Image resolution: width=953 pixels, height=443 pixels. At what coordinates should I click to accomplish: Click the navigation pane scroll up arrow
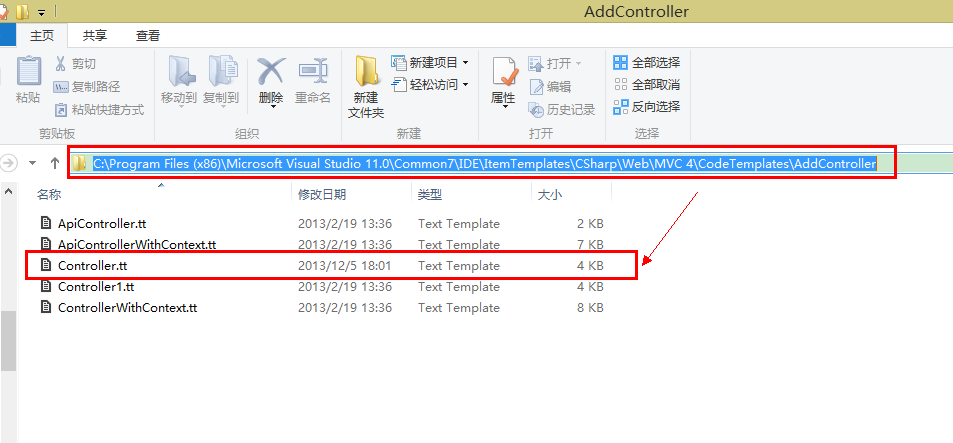[7, 191]
